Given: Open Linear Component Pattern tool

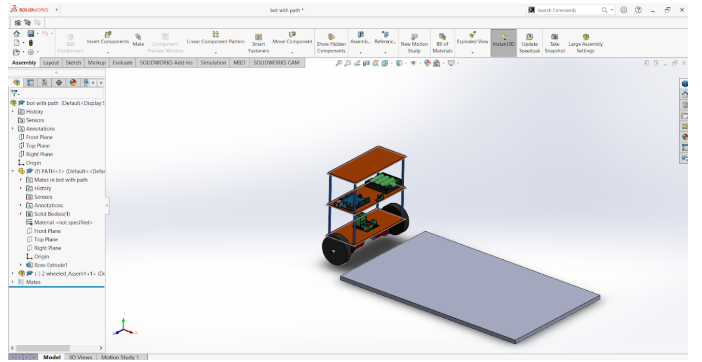Looking at the screenshot, I should (215, 38).
